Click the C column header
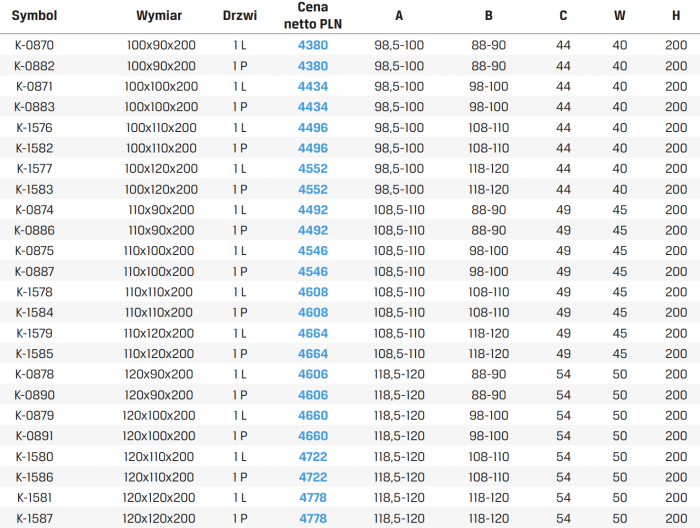This screenshot has width=700, height=528. click(563, 16)
